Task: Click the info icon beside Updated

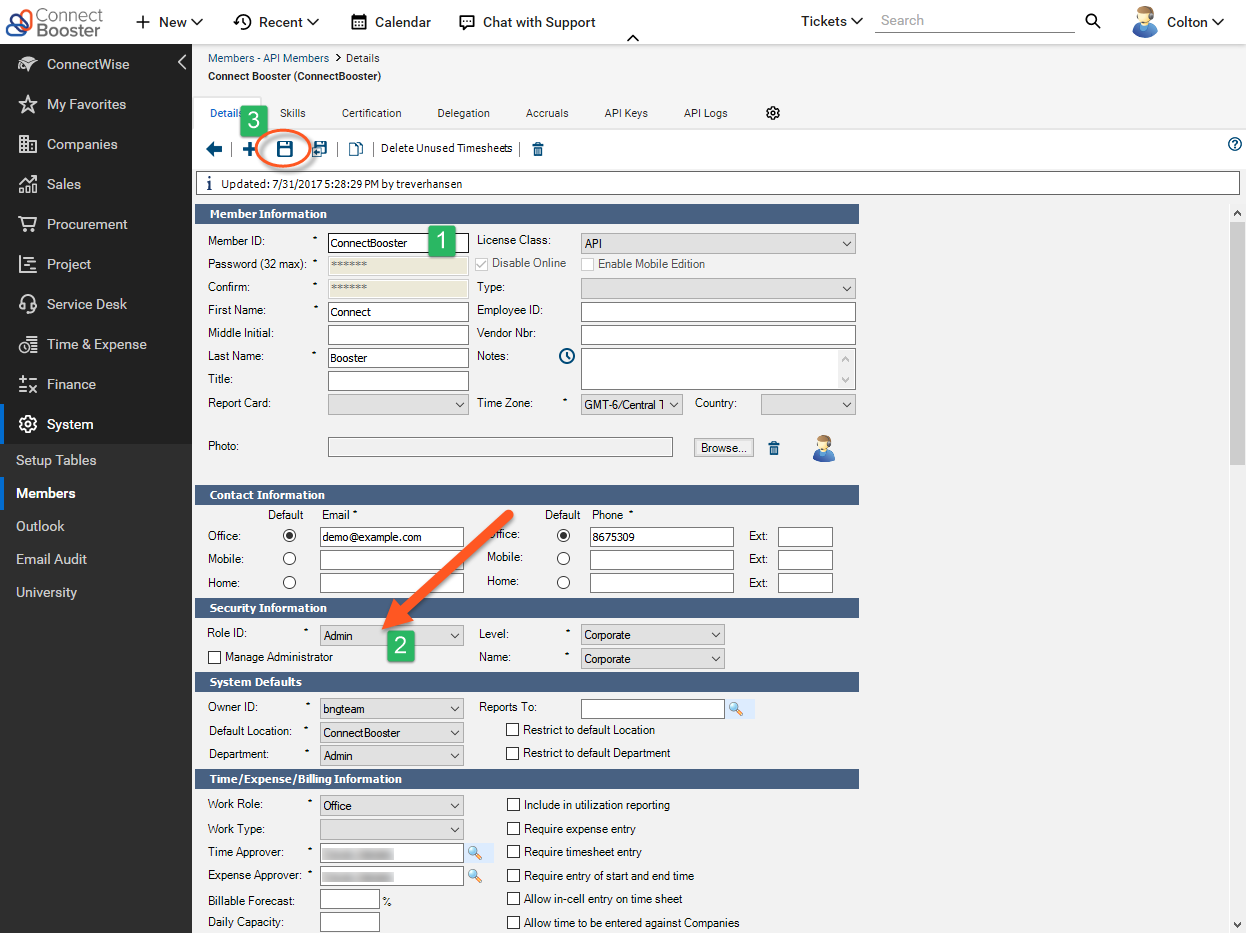Action: point(208,184)
